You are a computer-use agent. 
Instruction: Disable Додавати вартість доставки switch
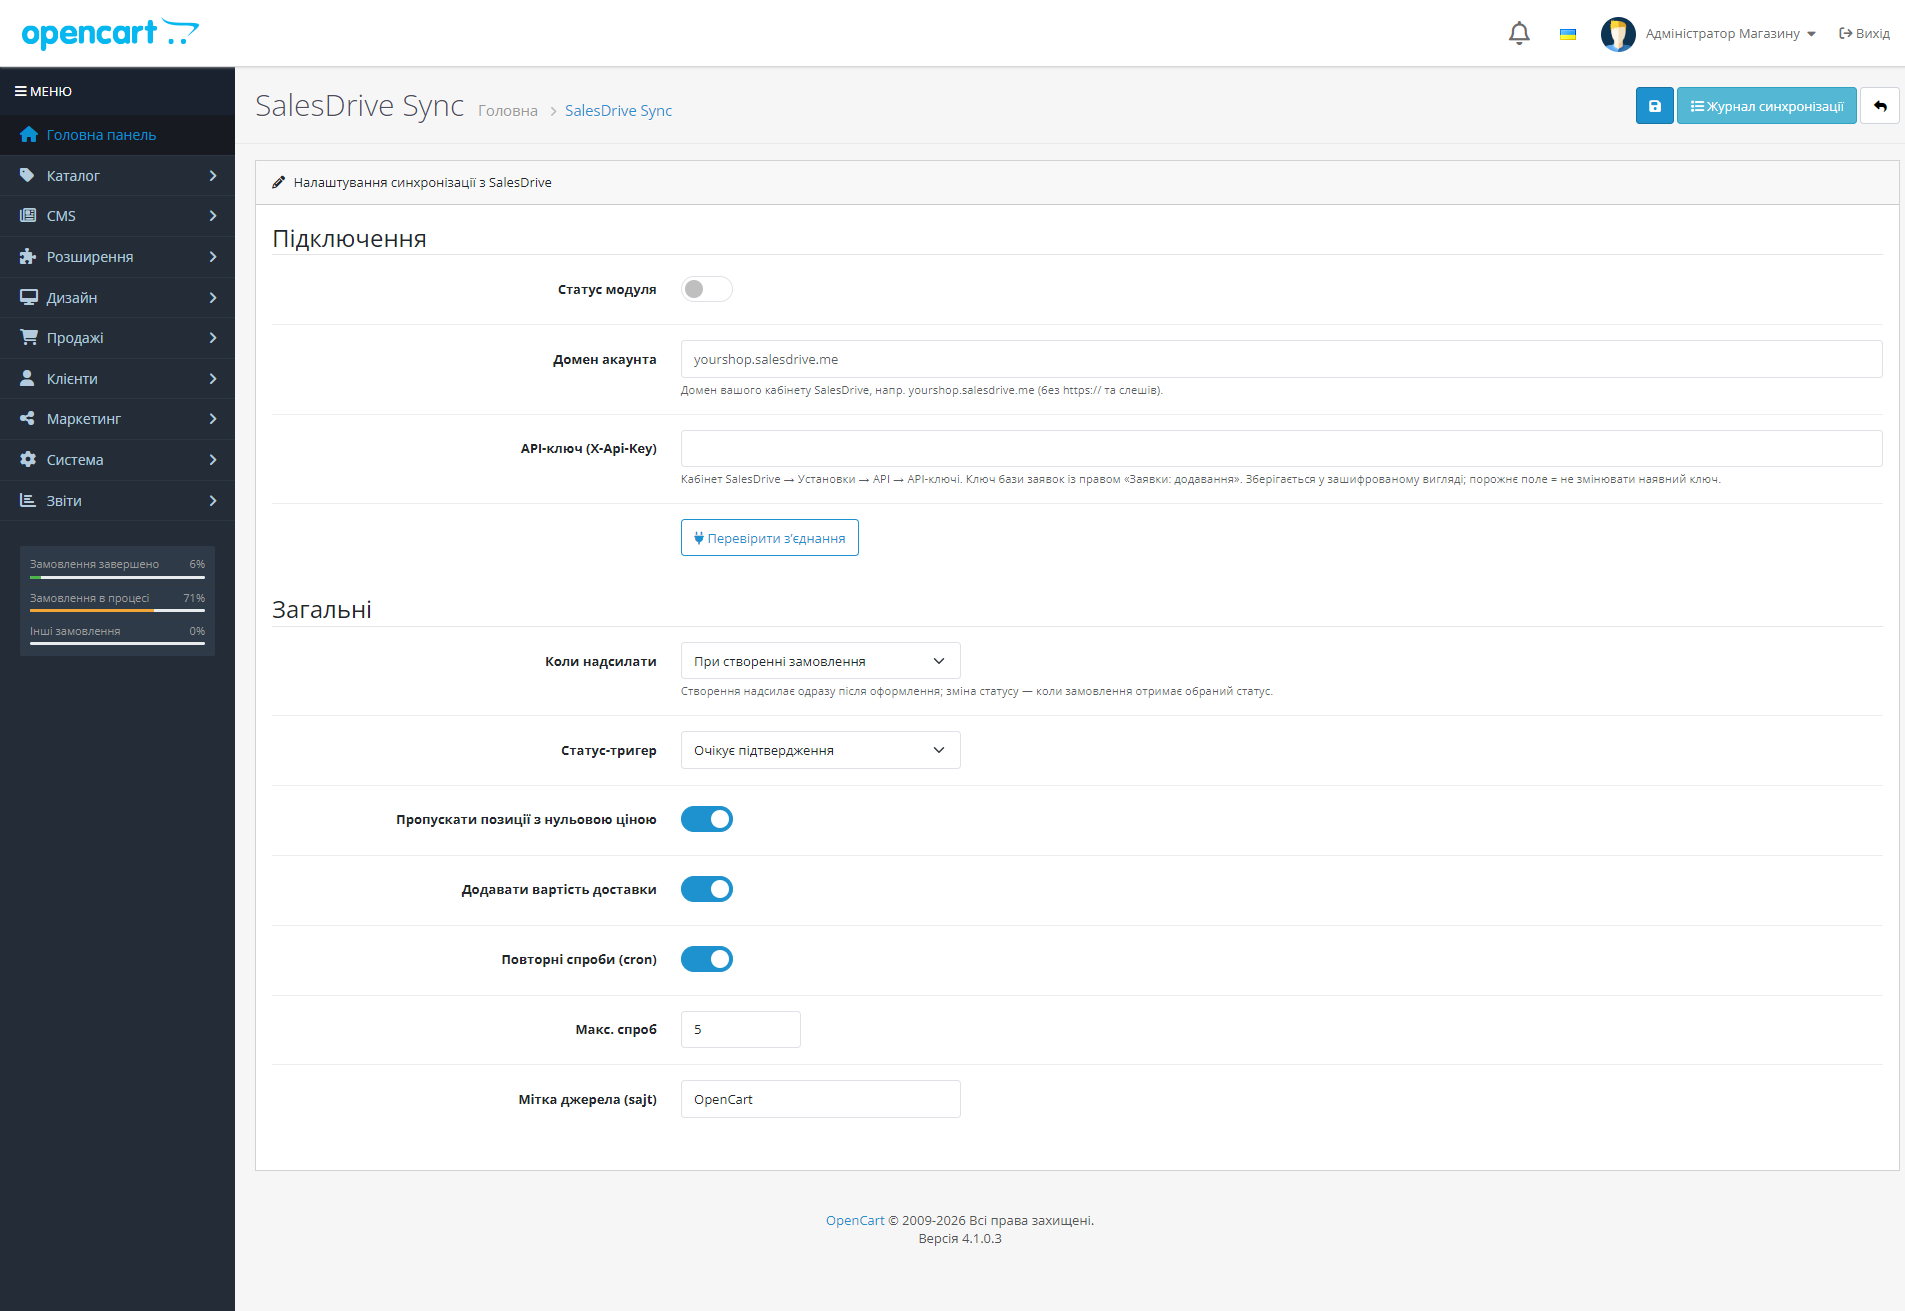[707, 889]
